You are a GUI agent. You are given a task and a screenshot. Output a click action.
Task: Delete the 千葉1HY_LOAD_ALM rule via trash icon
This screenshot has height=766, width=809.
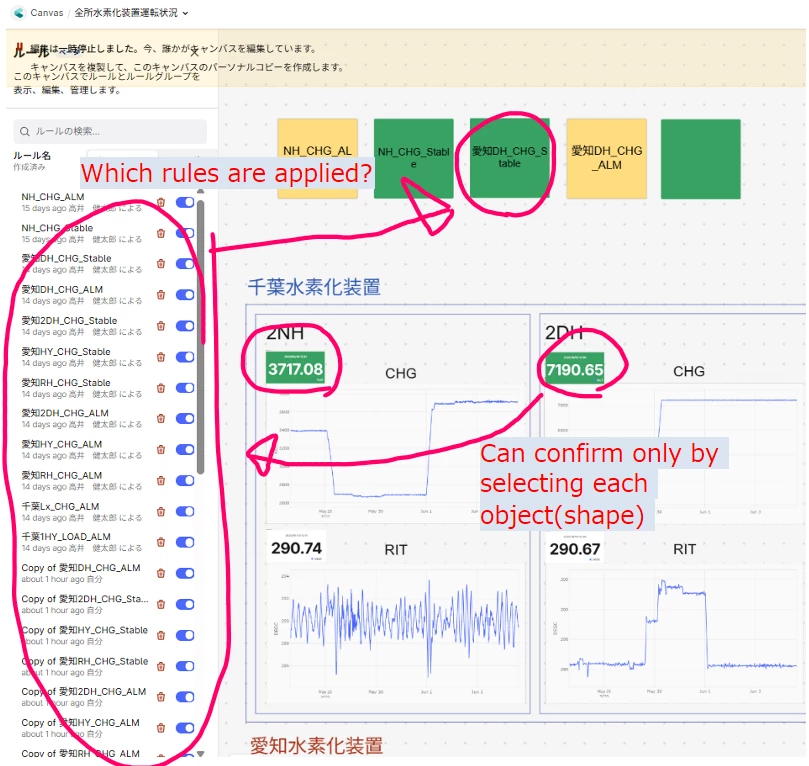(x=161, y=542)
